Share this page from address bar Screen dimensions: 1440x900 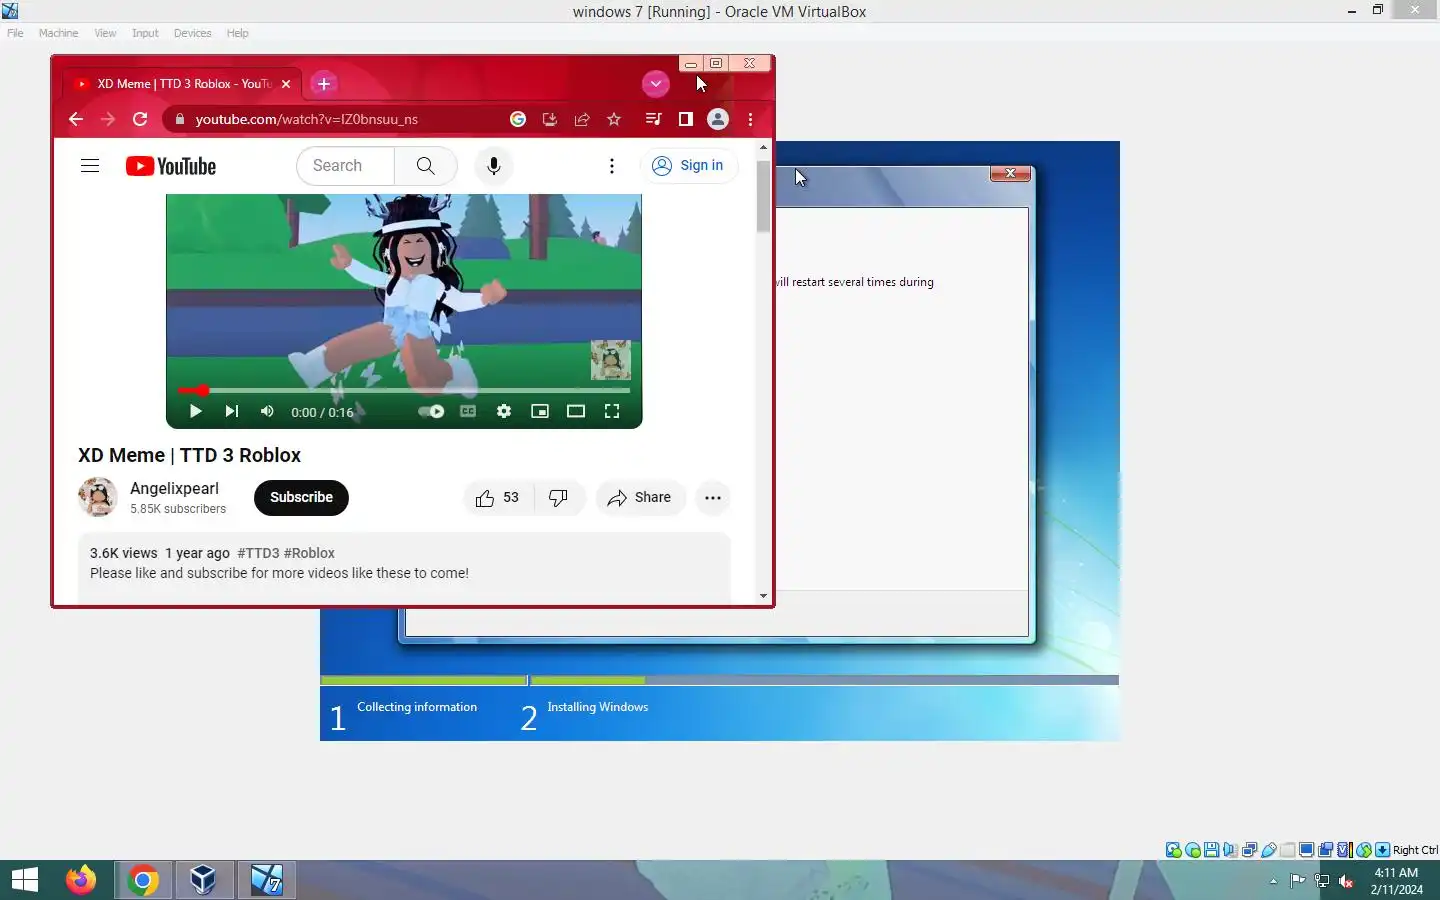coord(582,119)
